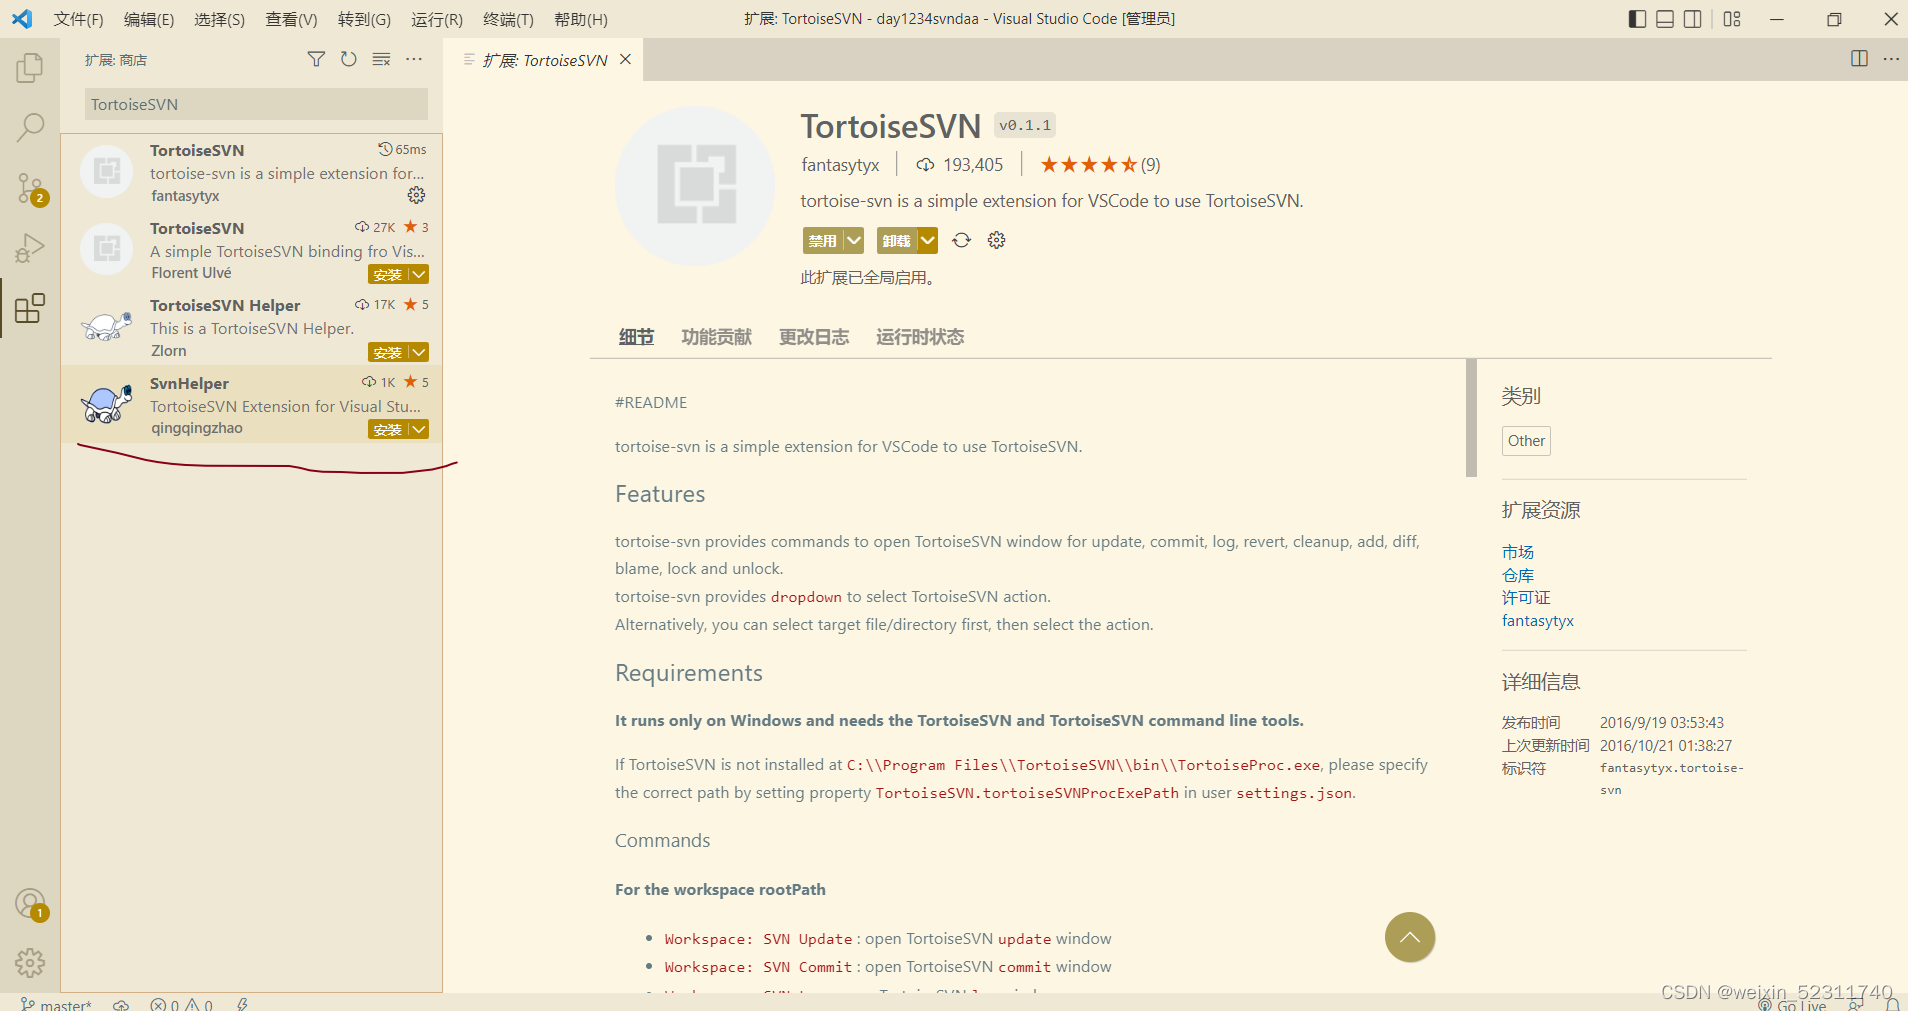1908x1011 pixels.
Task: Open the 查看(V) menu
Action: tap(291, 19)
